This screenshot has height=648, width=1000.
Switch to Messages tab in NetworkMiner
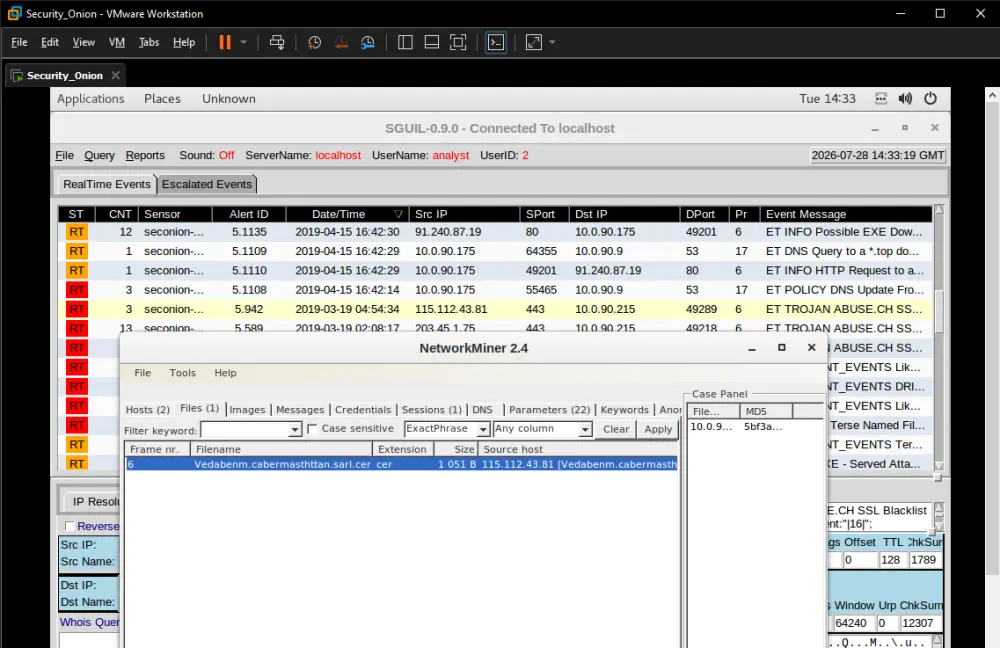300,410
